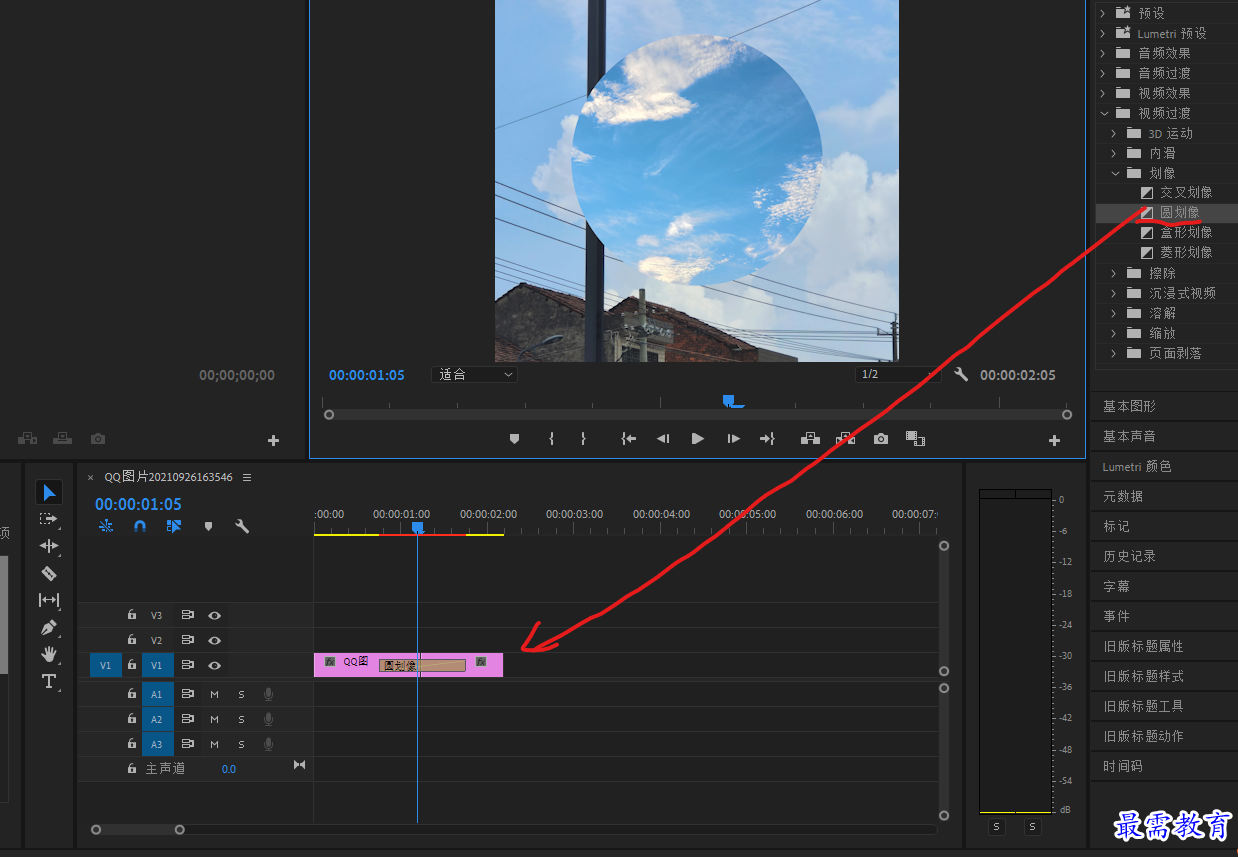The height and width of the screenshot is (857, 1238).
Task: Open sequence tab panel menu
Action: click(247, 477)
